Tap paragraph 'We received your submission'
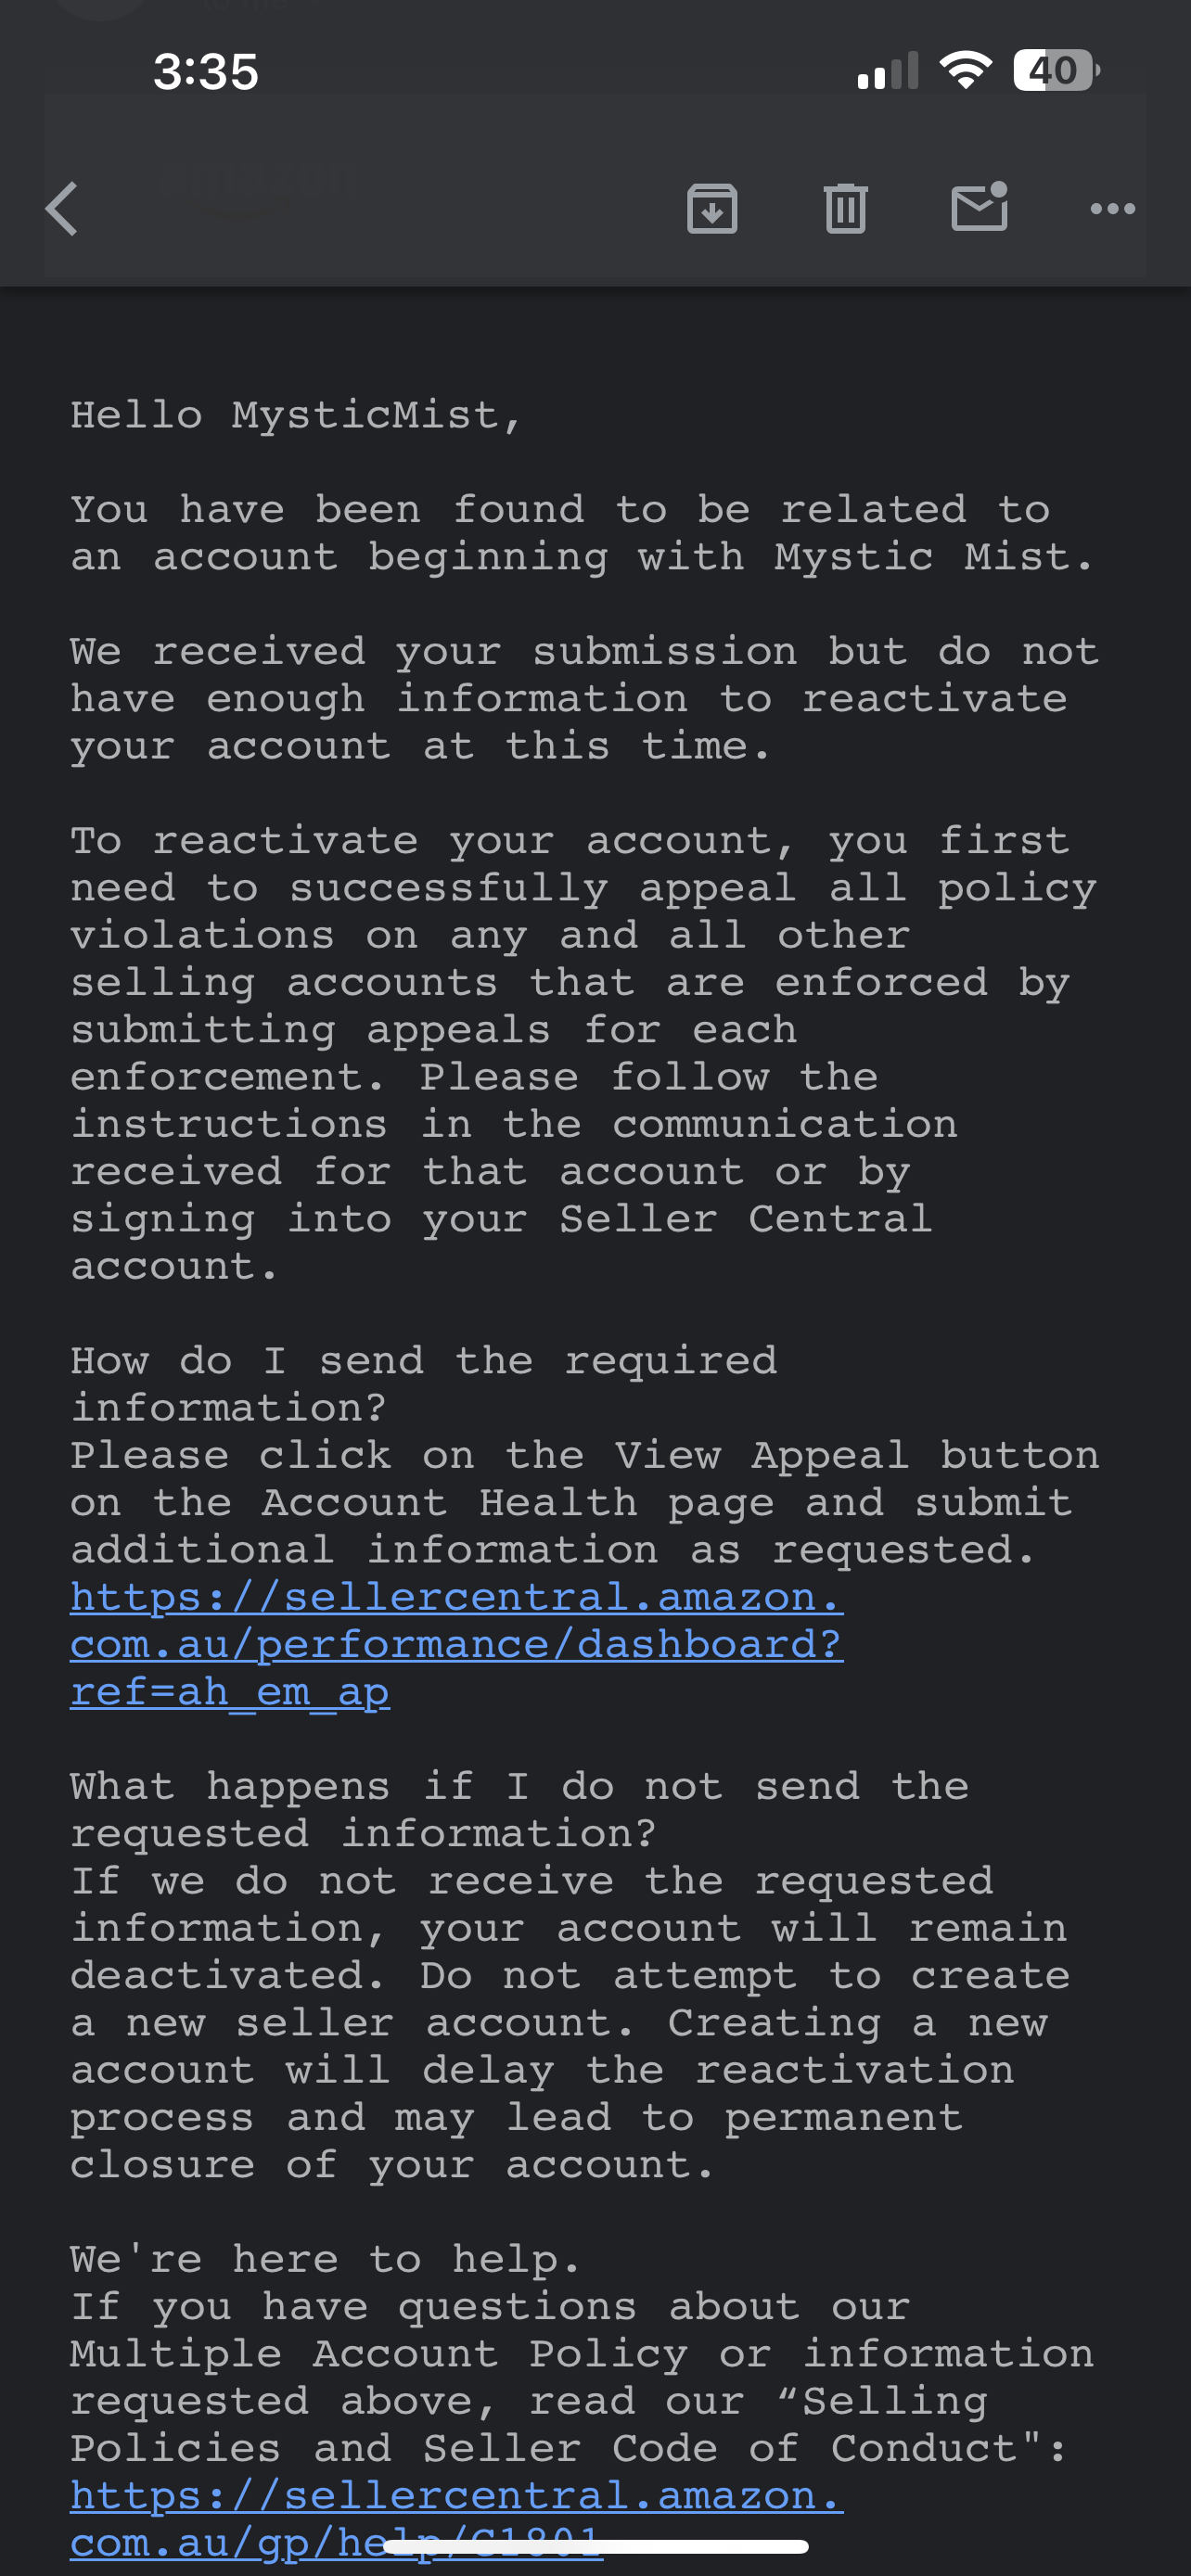 click(x=584, y=699)
